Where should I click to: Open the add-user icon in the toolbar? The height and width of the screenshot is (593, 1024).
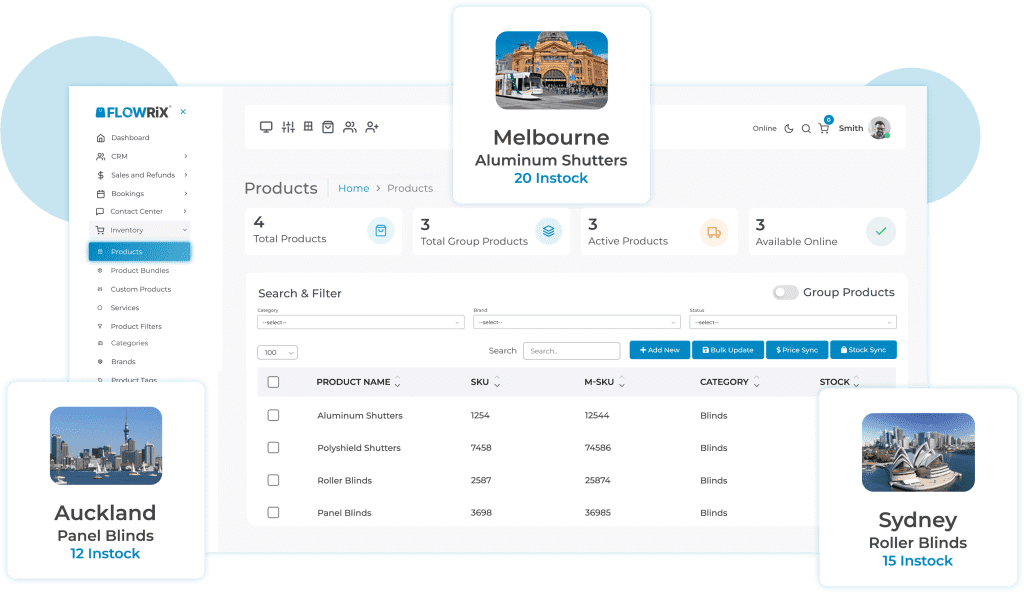click(372, 127)
